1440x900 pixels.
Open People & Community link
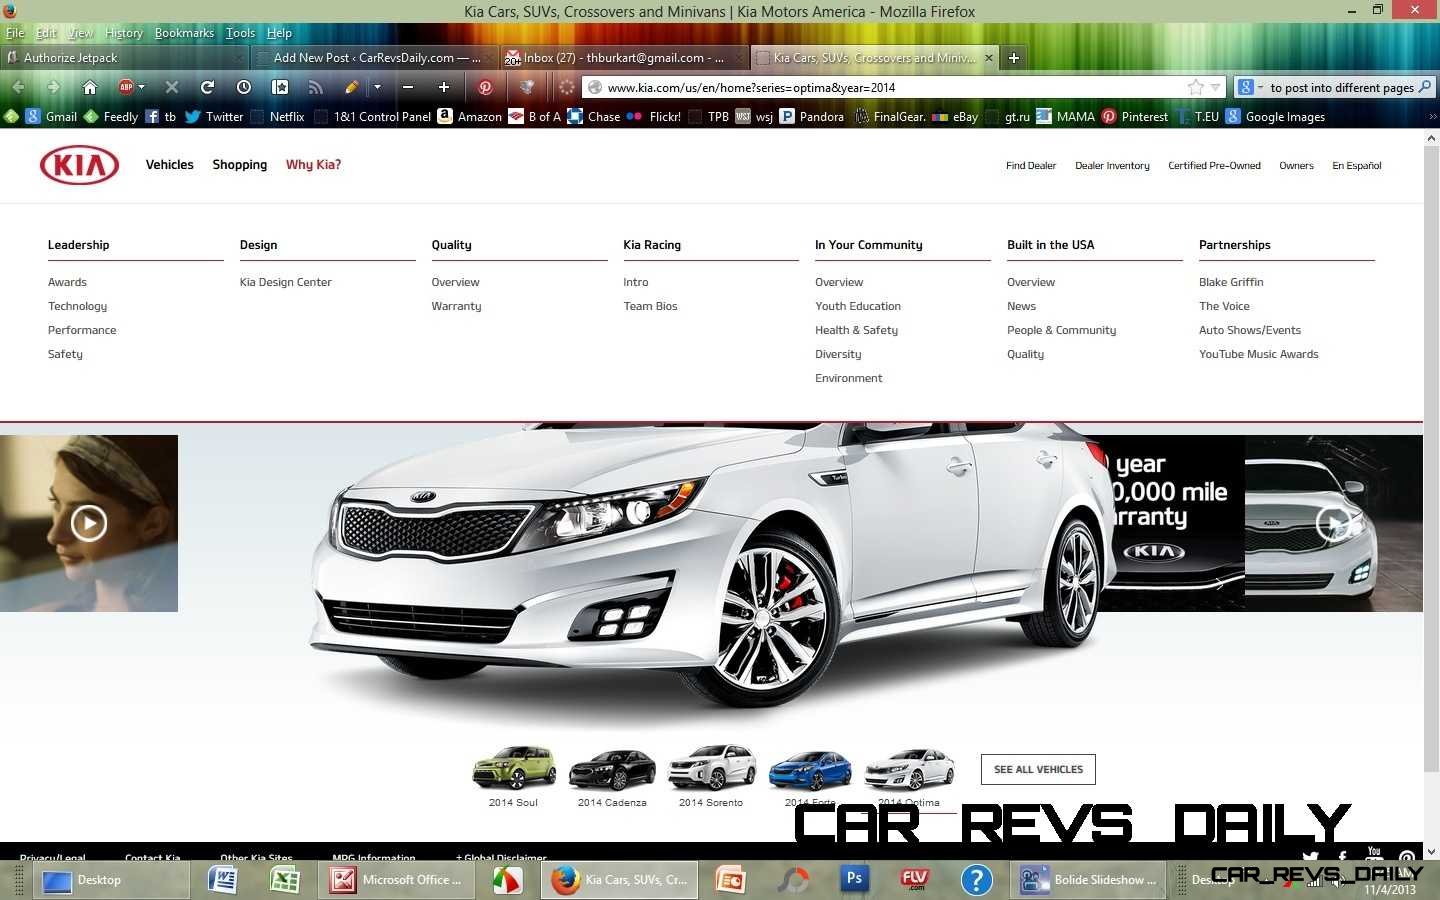(1062, 330)
